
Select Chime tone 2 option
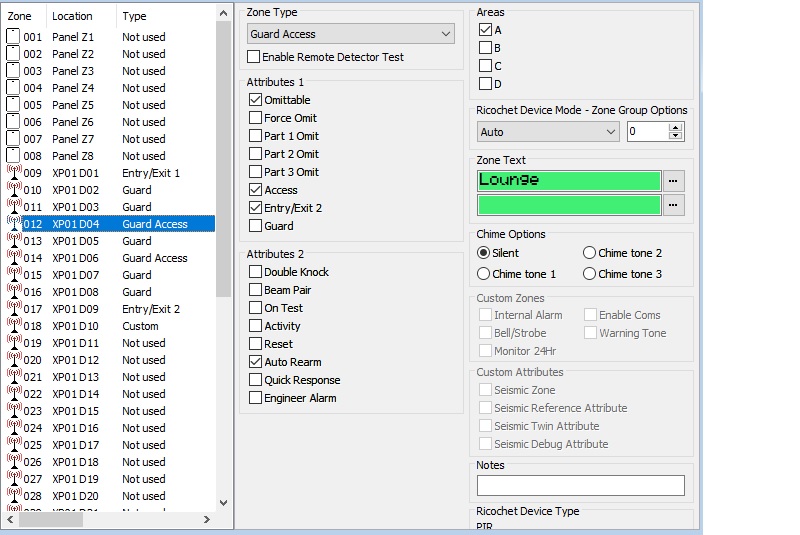point(589,254)
